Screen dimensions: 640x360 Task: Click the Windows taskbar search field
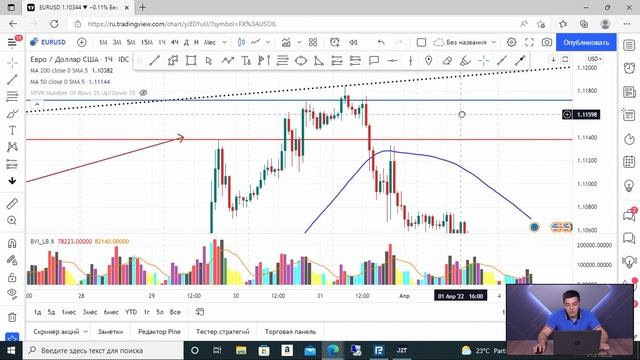tap(103, 351)
